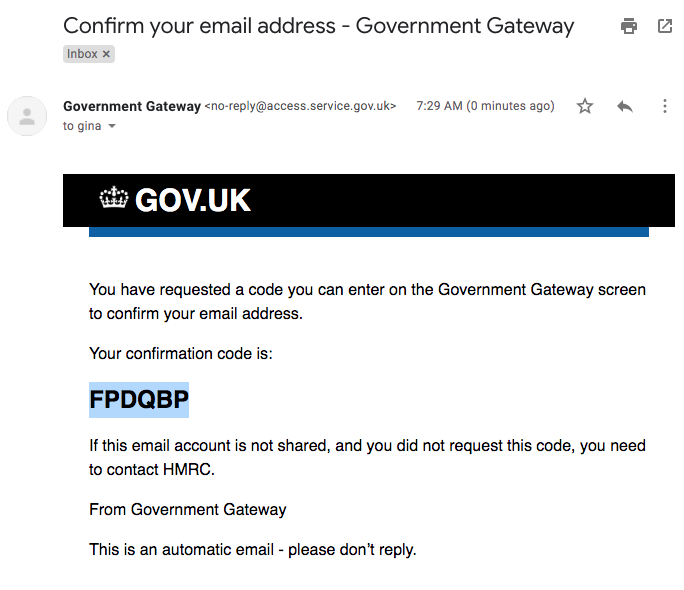This screenshot has width=684, height=590.
Task: Click the crown icon in the GOV.UK banner
Action: click(x=114, y=199)
